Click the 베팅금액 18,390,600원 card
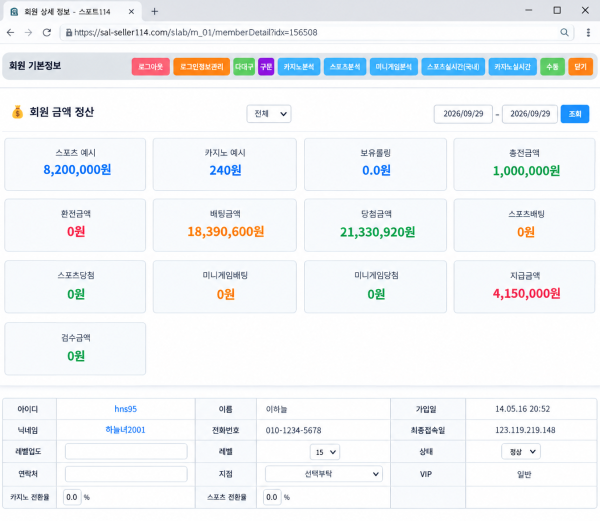This screenshot has width=600, height=521. [x=225, y=225]
